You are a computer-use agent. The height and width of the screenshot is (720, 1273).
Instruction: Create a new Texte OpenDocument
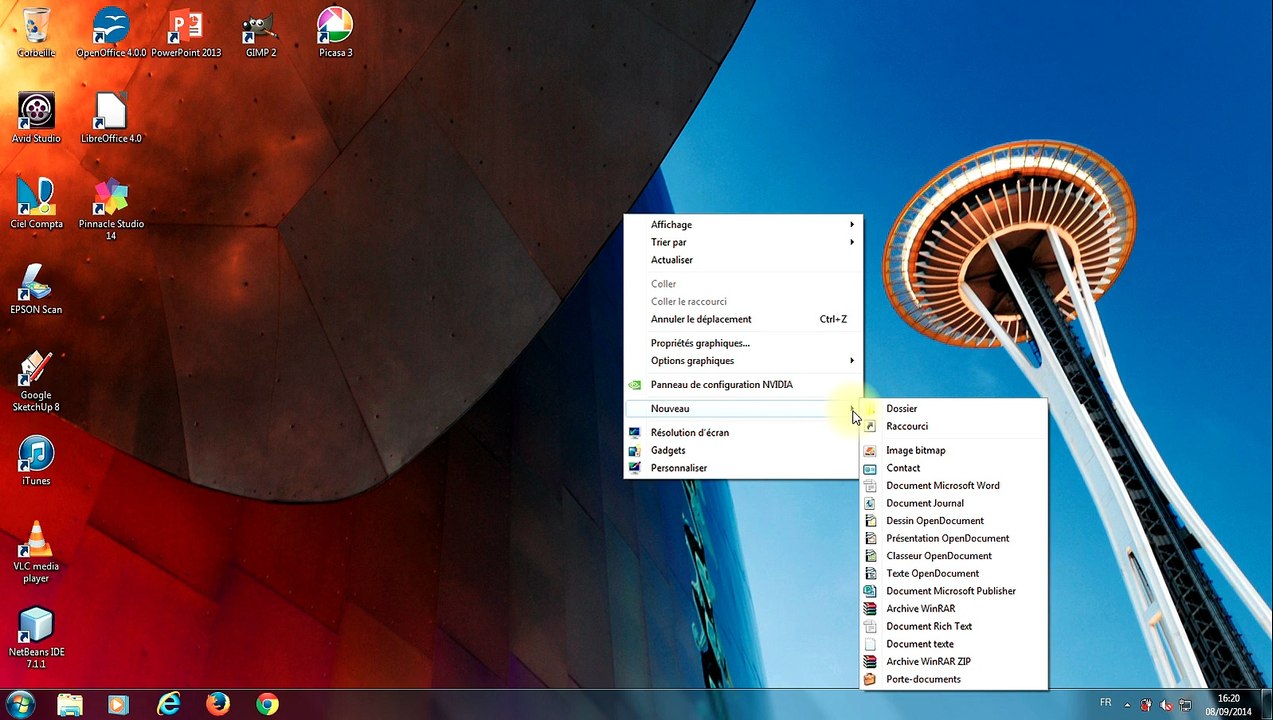(954, 574)
